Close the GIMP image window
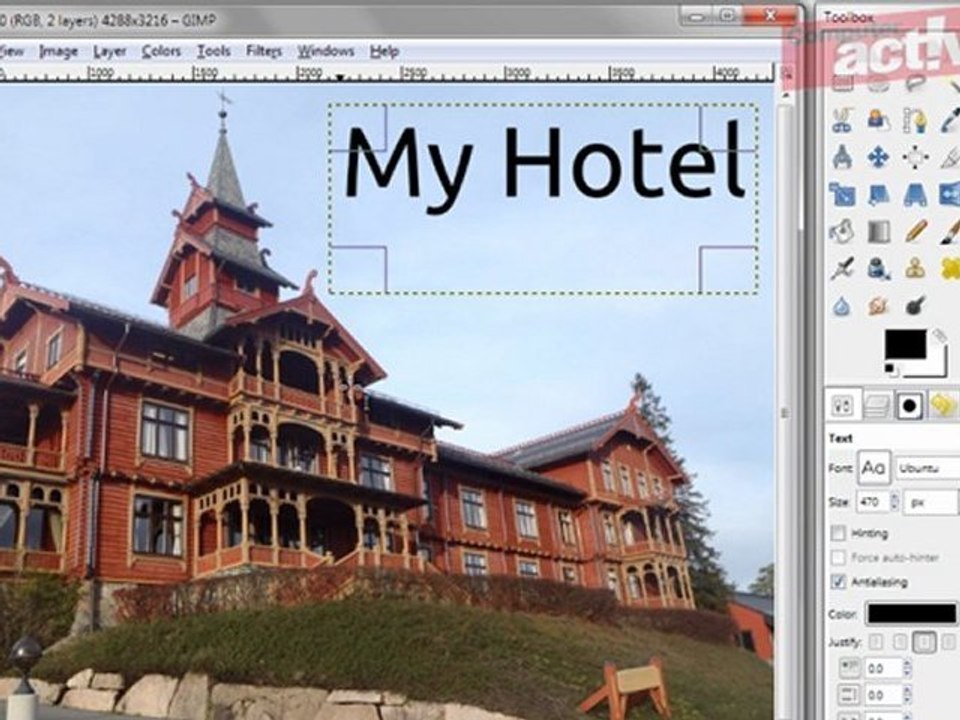The height and width of the screenshot is (720, 960). tap(770, 15)
